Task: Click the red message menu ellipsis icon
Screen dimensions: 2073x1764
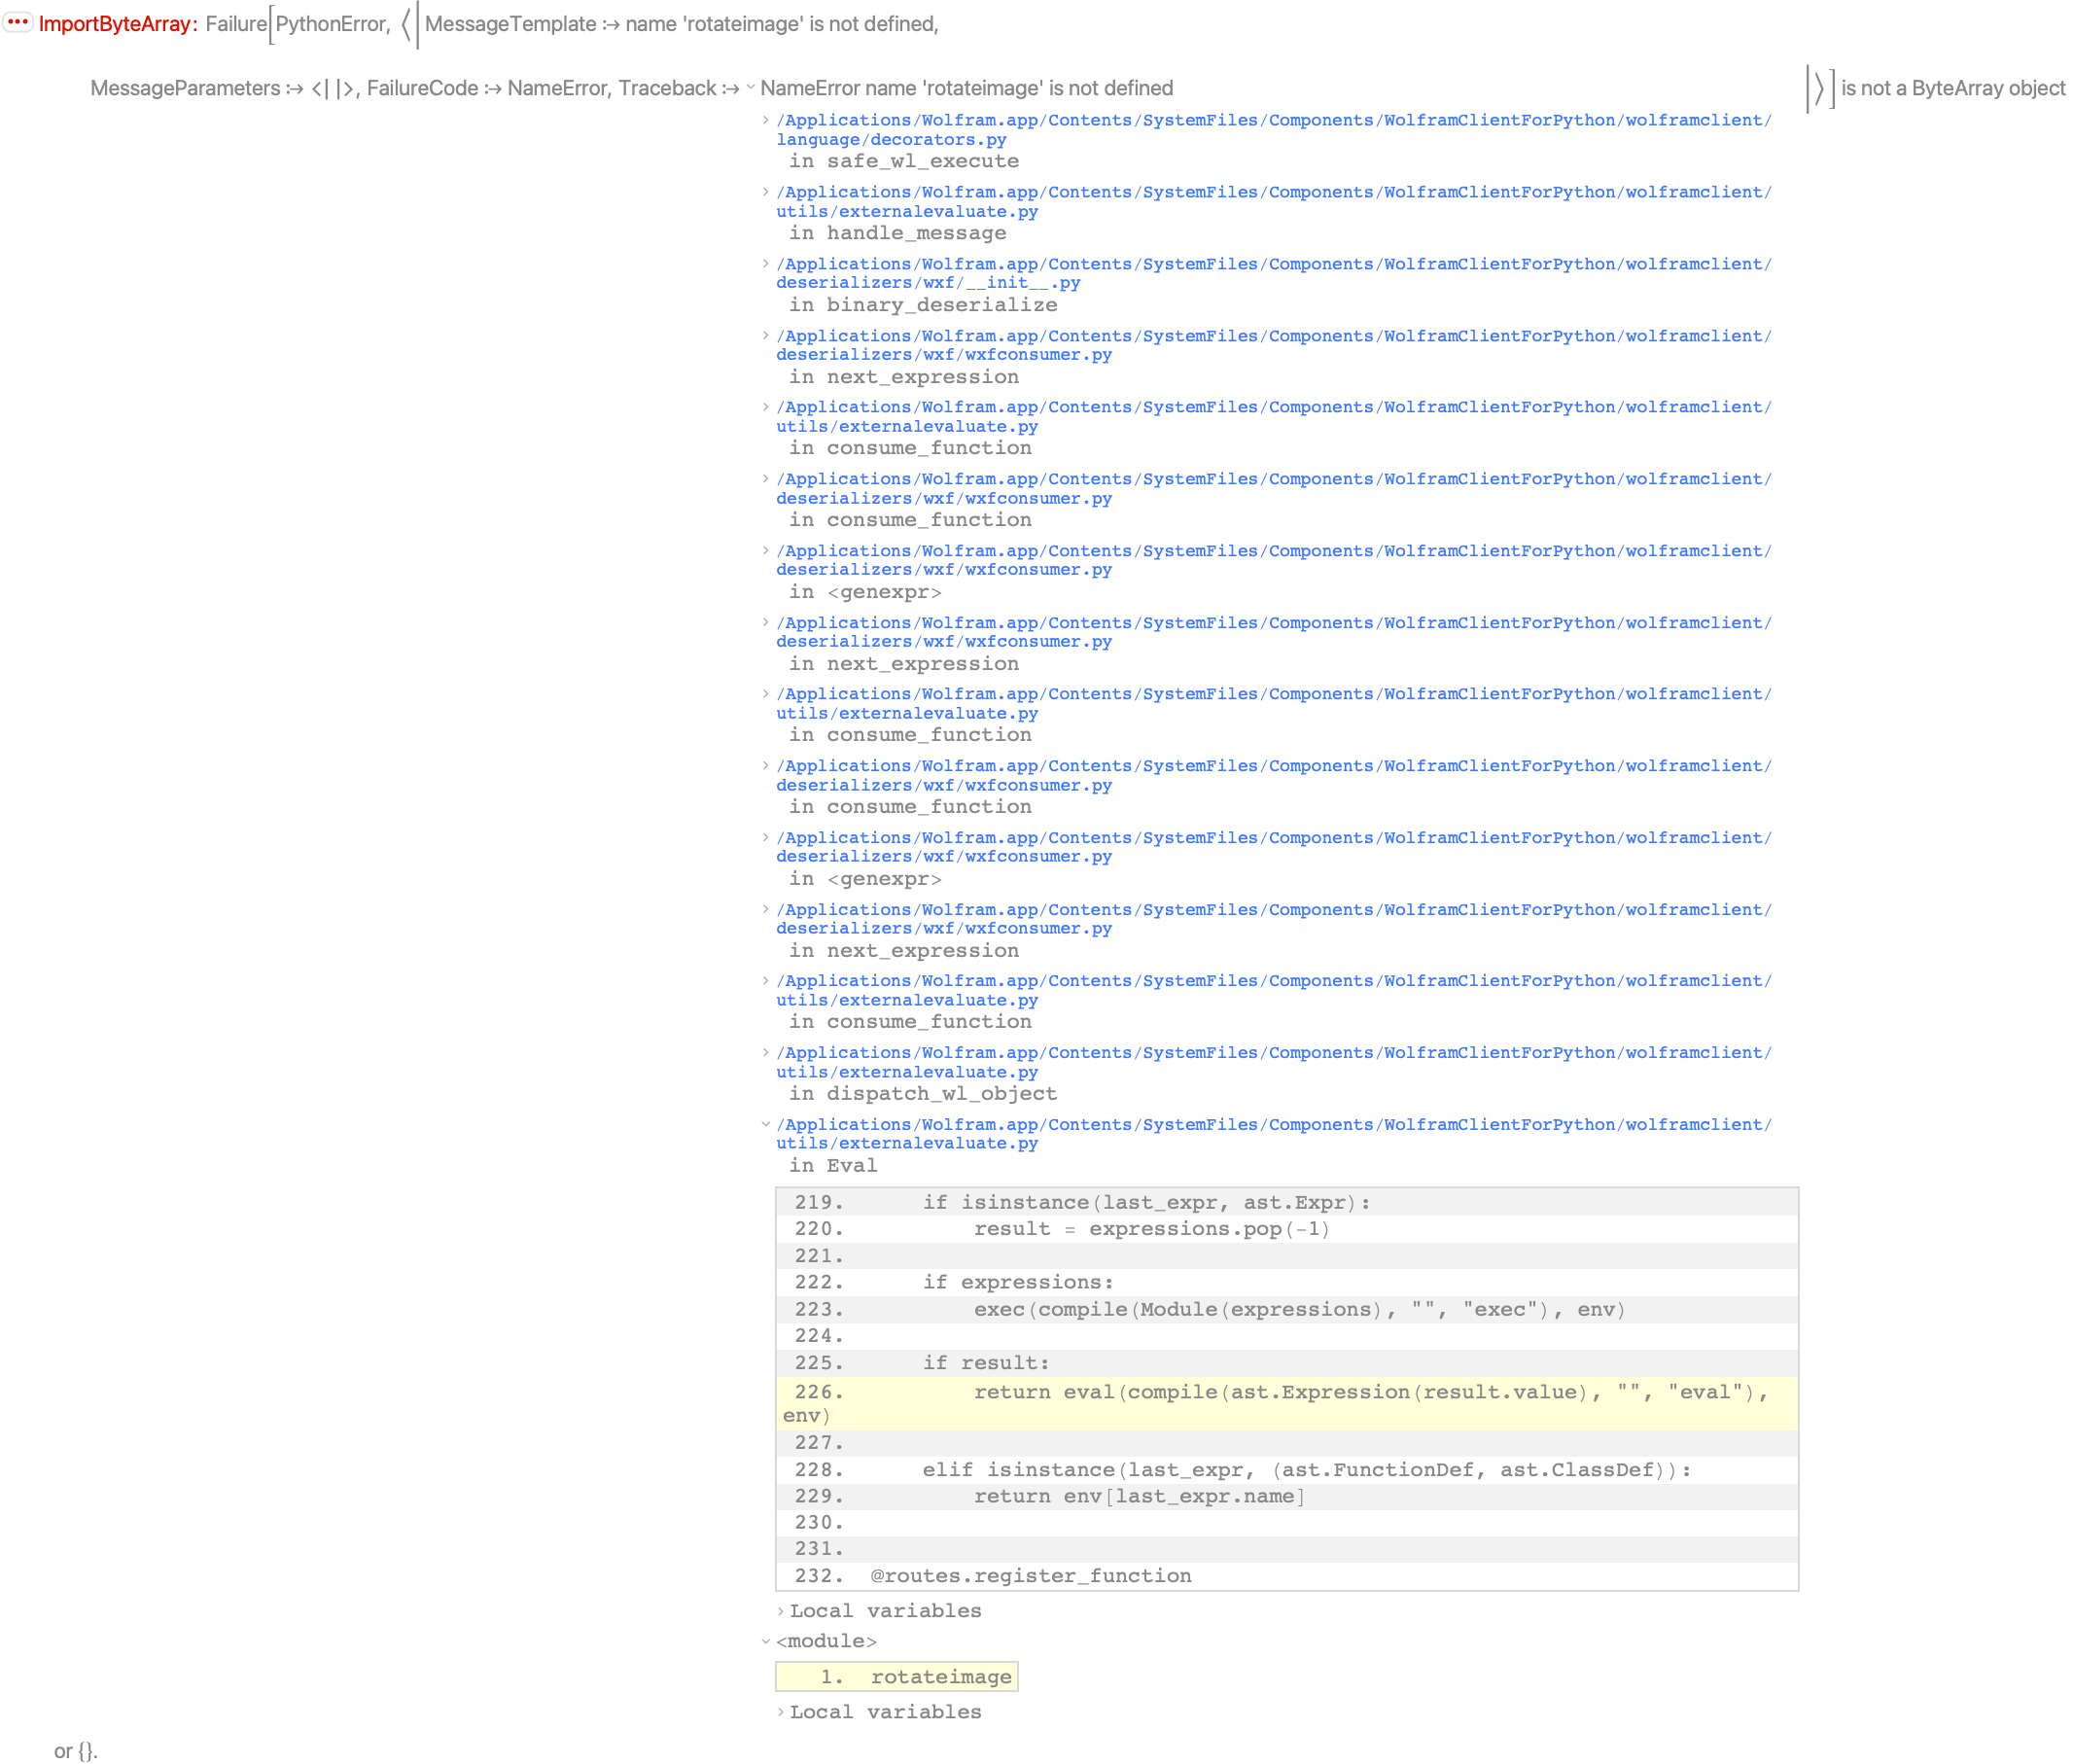Action: [x=17, y=22]
